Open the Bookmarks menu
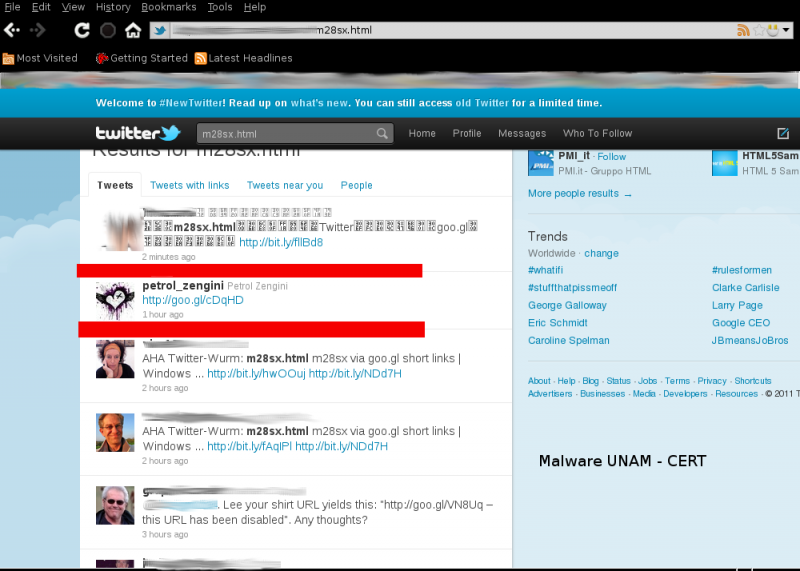 [169, 7]
